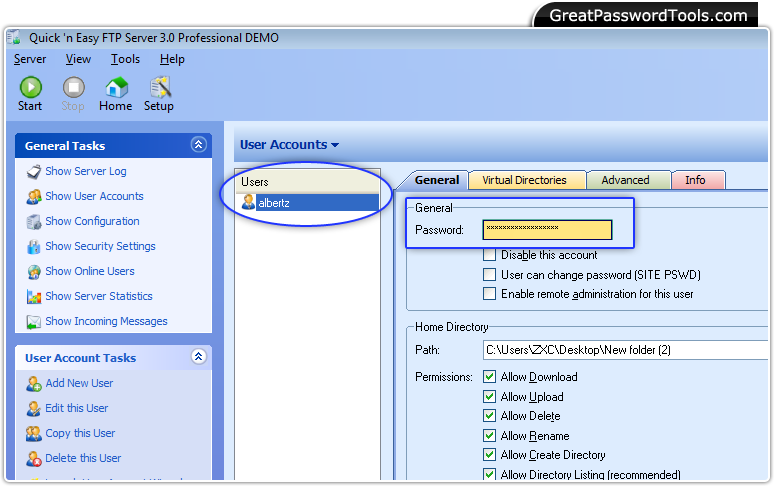
Task: Click the Users column header
Action: [x=308, y=182]
